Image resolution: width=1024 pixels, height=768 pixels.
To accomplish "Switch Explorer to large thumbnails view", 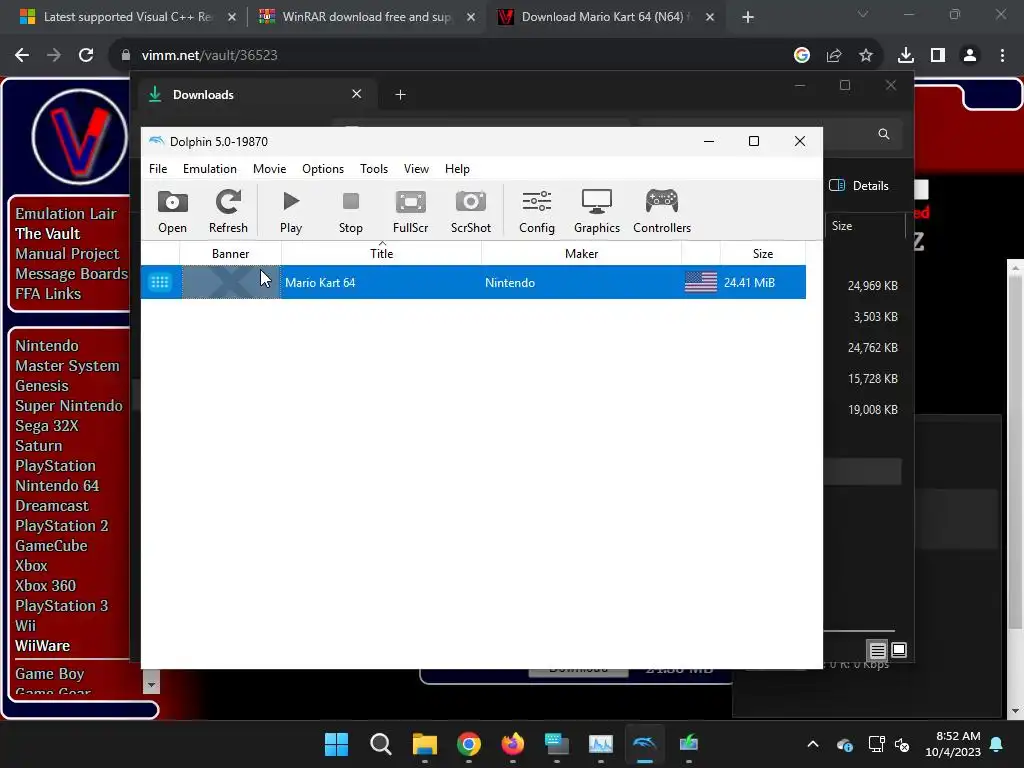I will click(x=899, y=650).
